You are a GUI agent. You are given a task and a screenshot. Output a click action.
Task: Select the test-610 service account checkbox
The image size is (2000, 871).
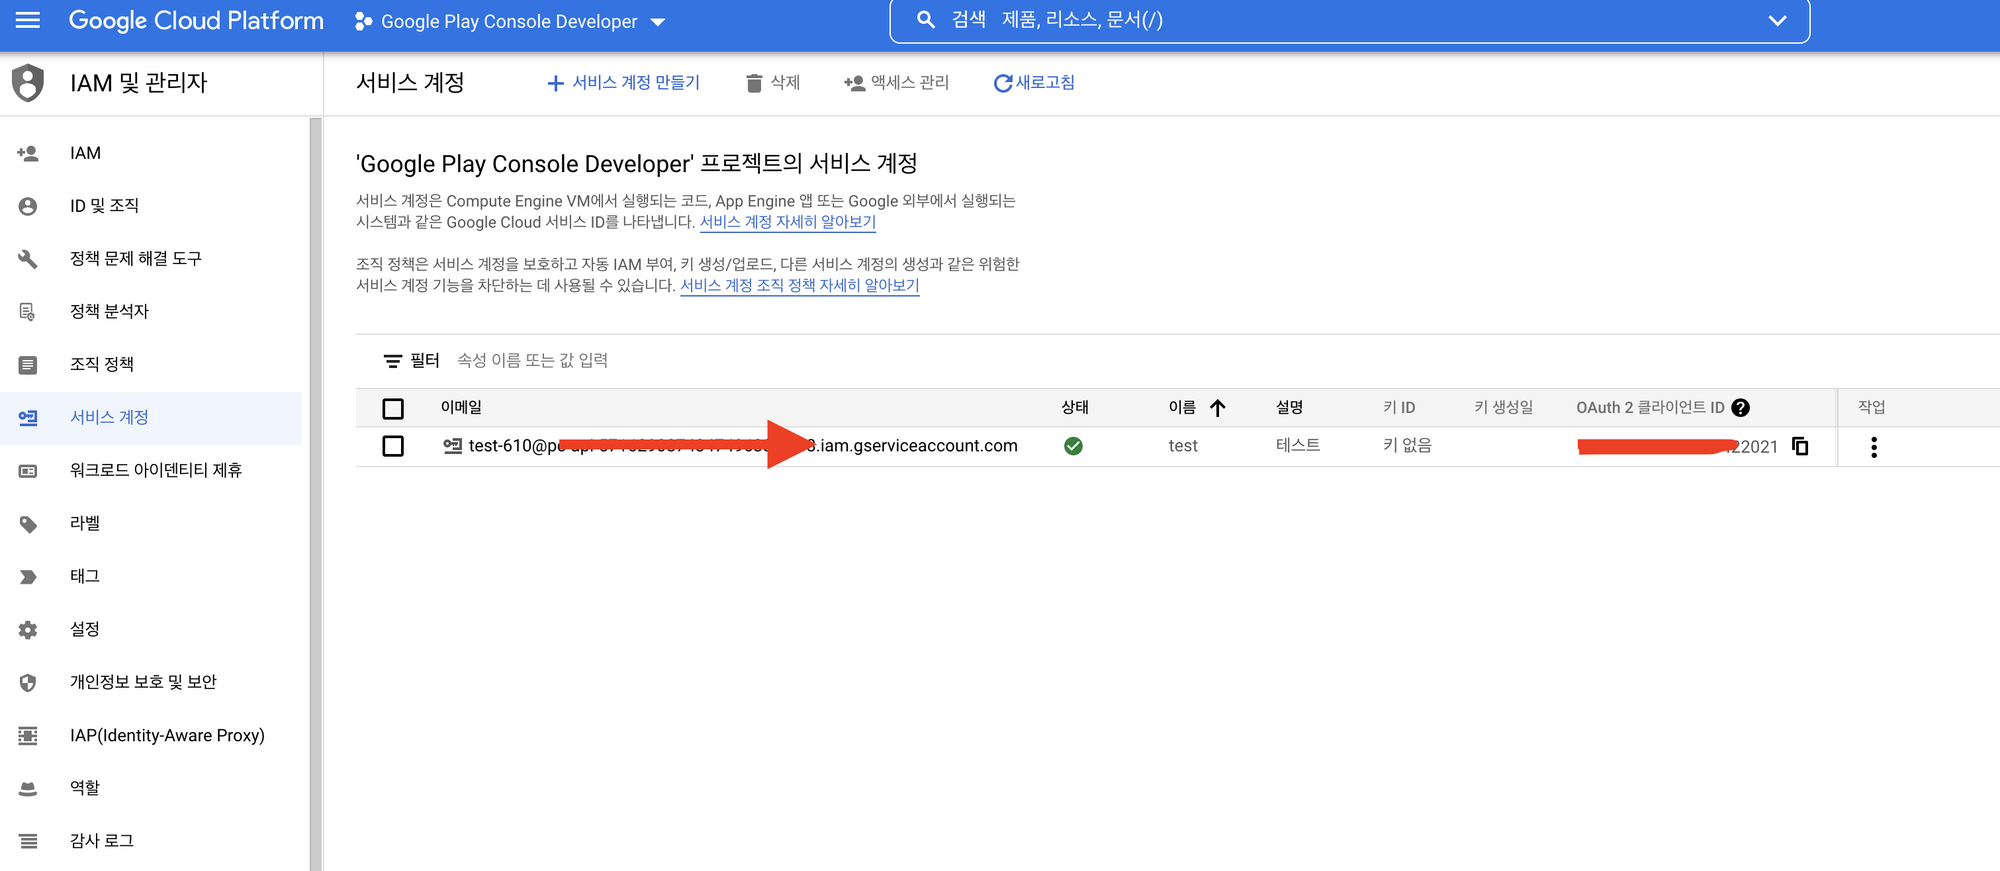(393, 446)
